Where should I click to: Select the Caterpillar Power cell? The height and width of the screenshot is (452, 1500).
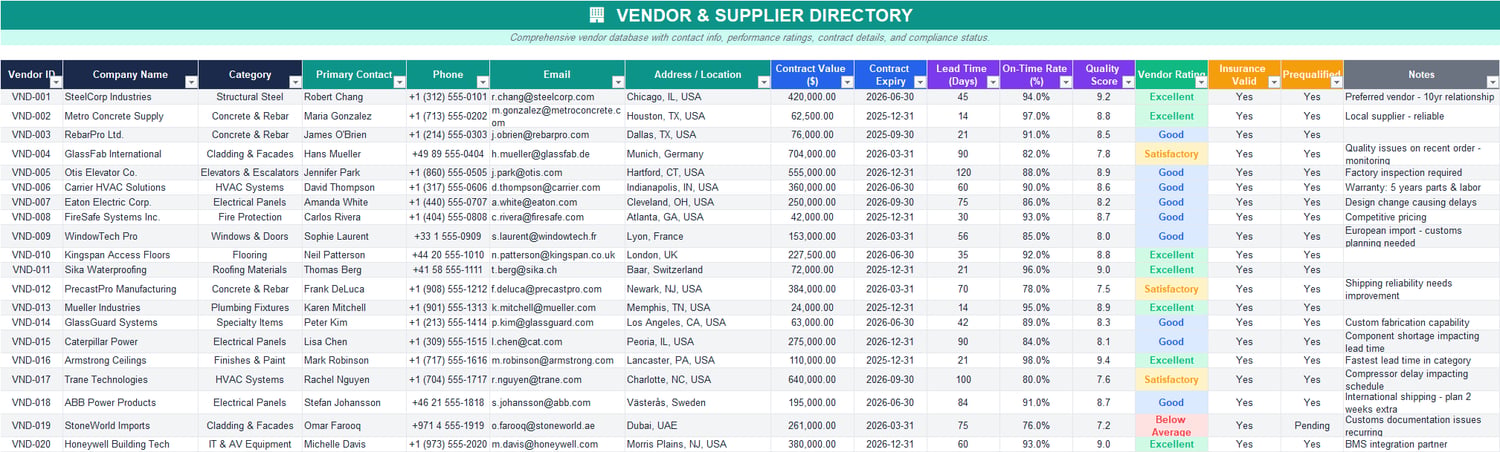tap(131, 341)
